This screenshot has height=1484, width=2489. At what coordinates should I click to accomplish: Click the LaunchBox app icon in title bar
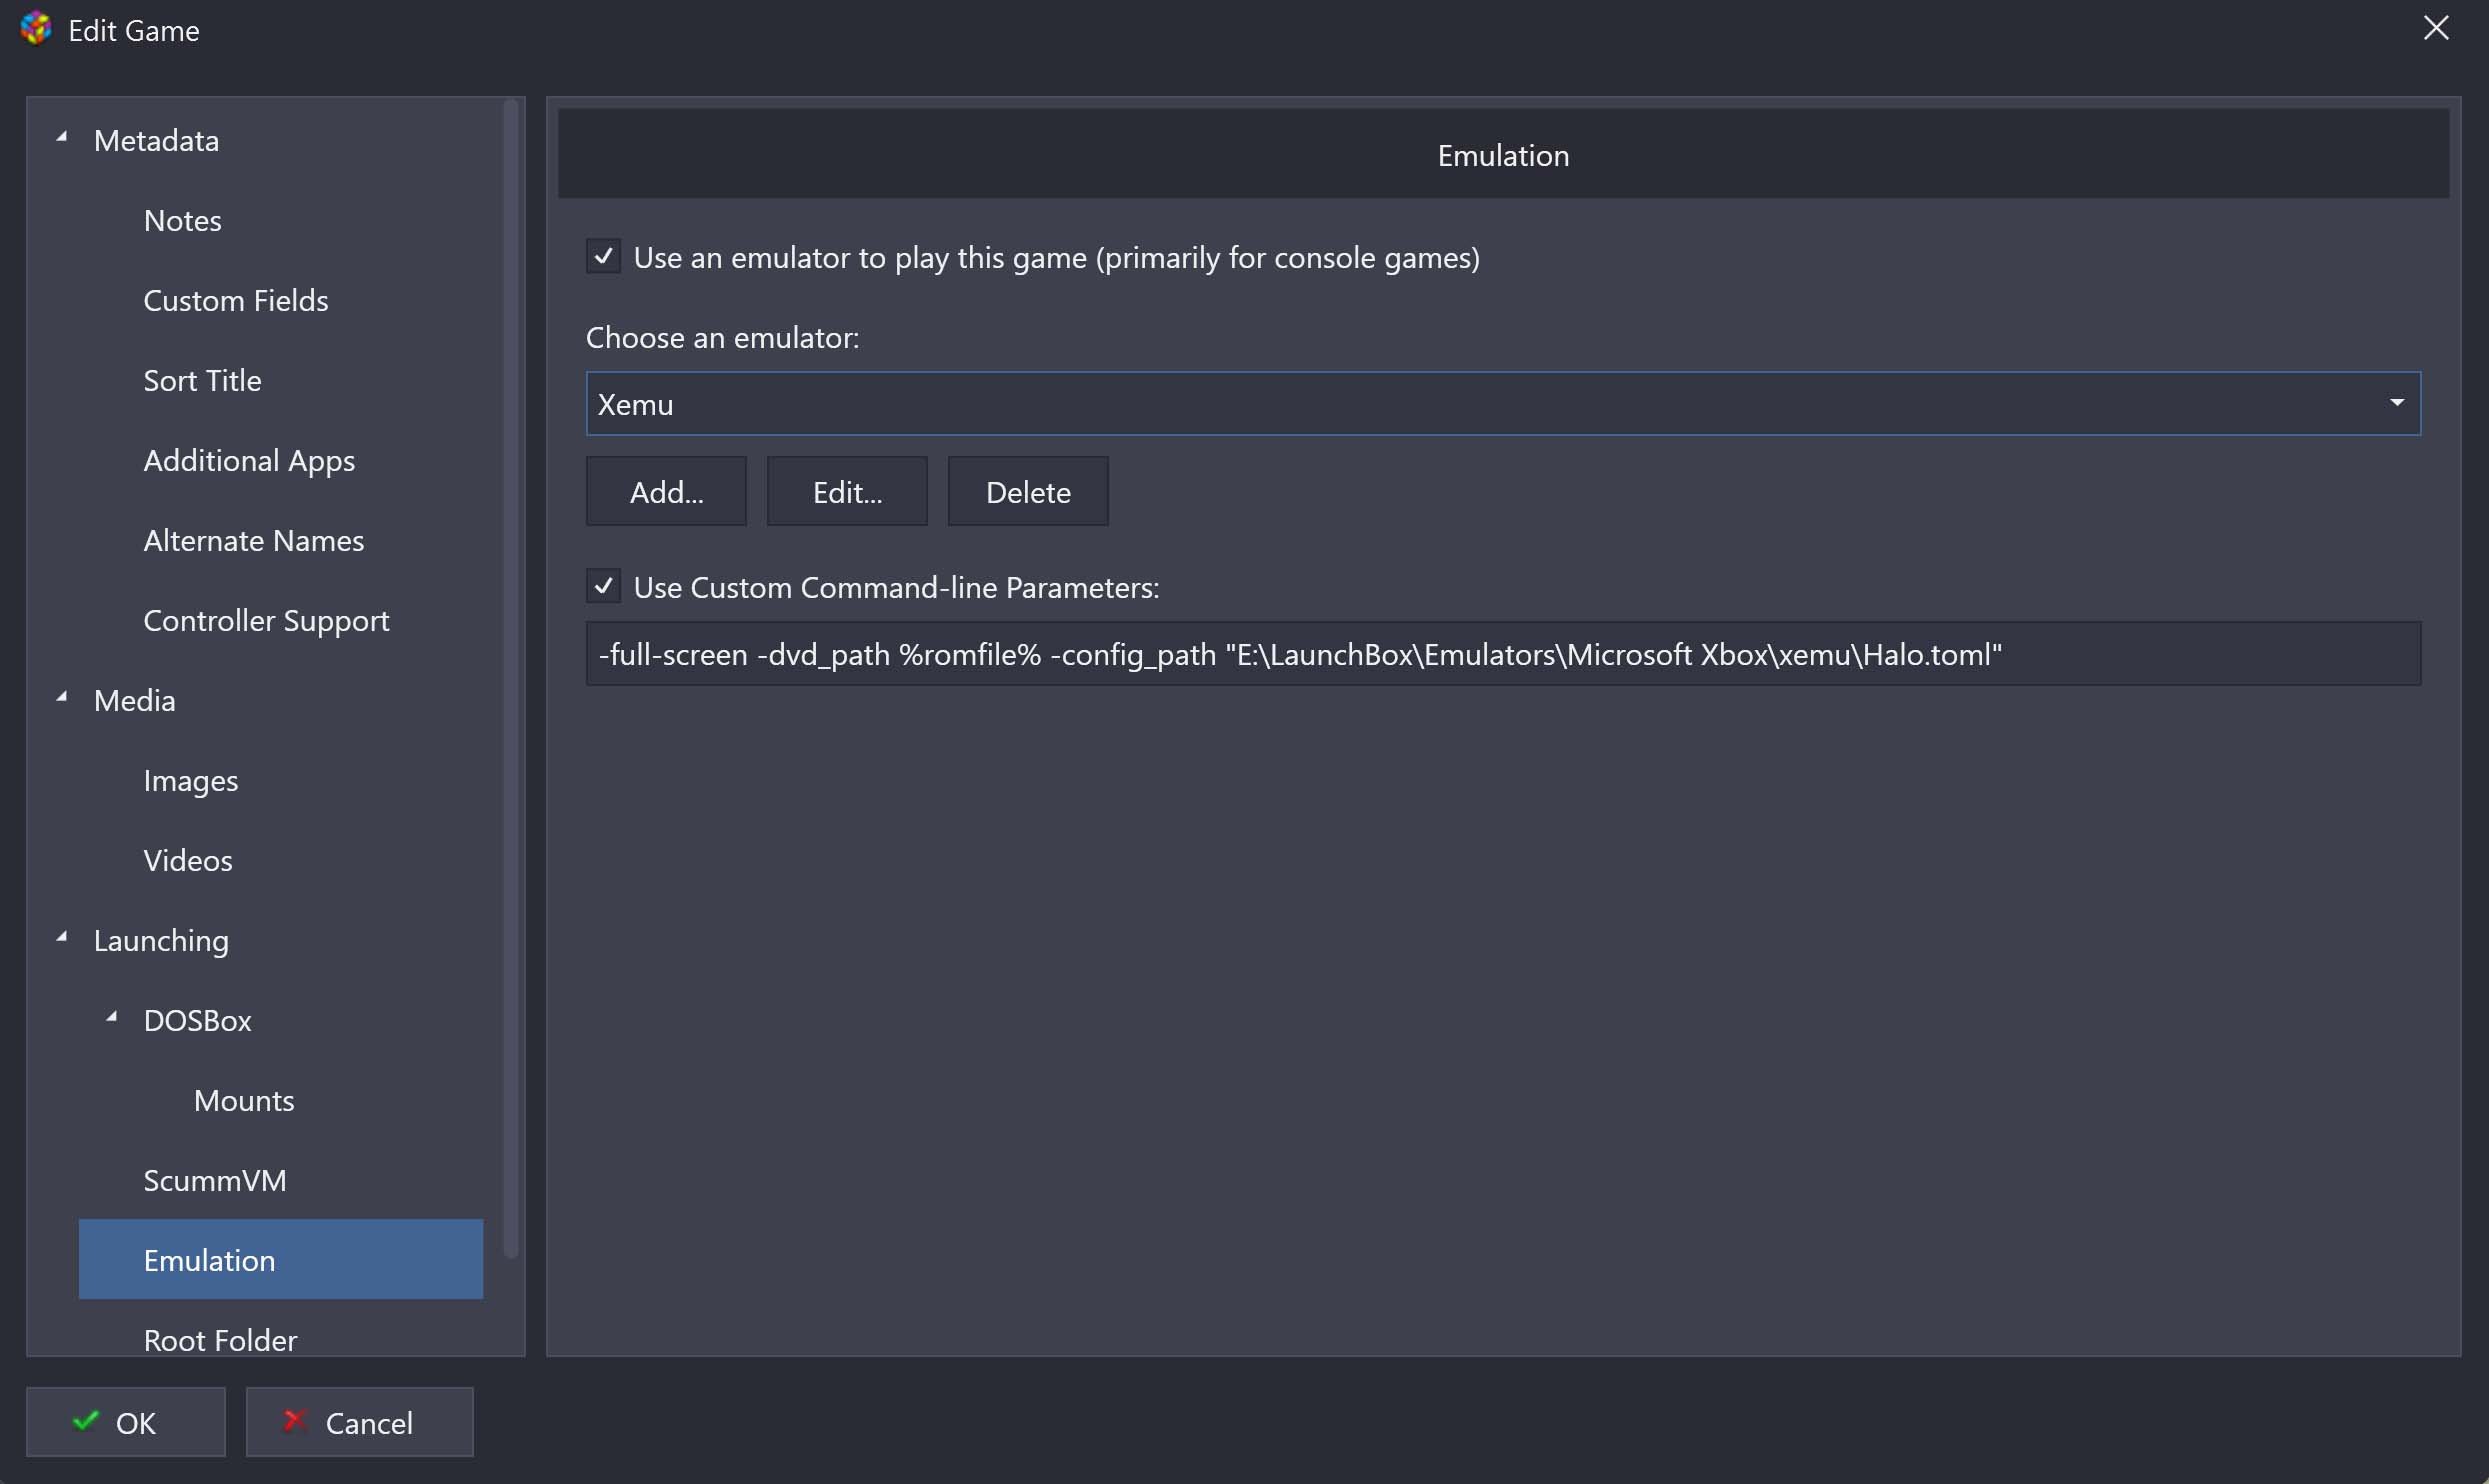[36, 29]
